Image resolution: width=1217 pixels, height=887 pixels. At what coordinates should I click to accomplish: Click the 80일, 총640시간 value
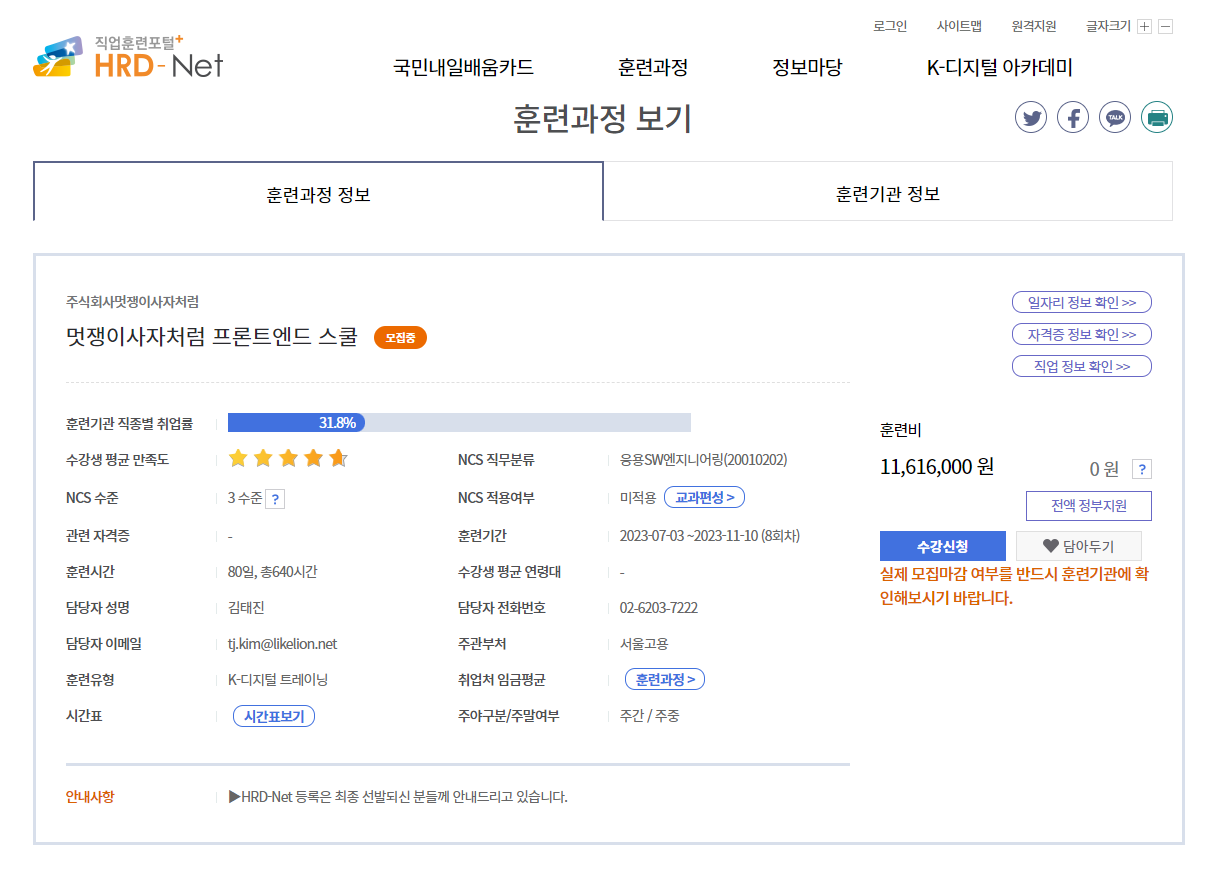(x=273, y=572)
